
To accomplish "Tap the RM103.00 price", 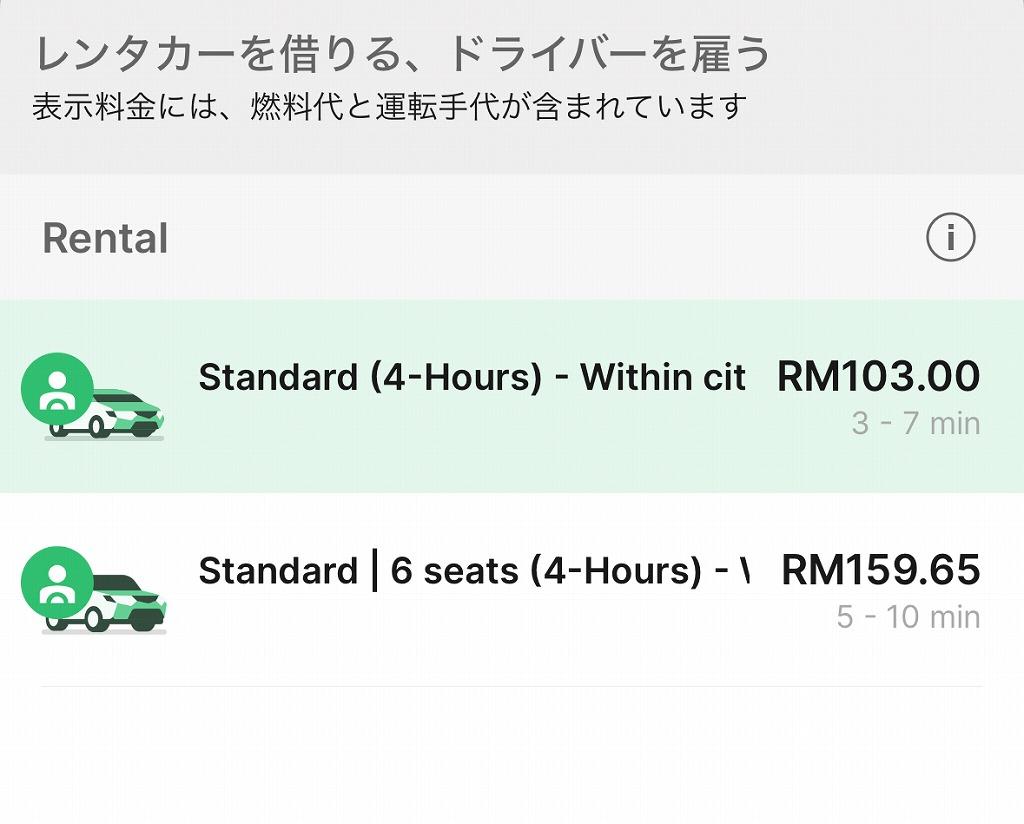I will (x=878, y=377).
